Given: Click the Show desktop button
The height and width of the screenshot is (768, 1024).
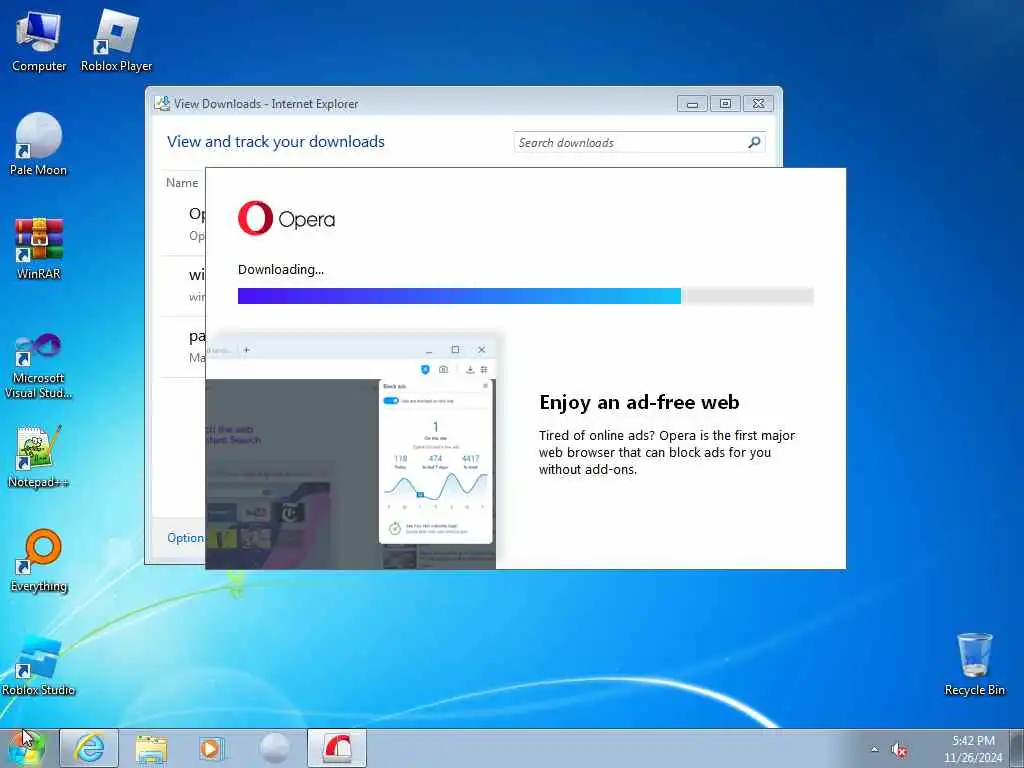Looking at the screenshot, I should [1016, 748].
